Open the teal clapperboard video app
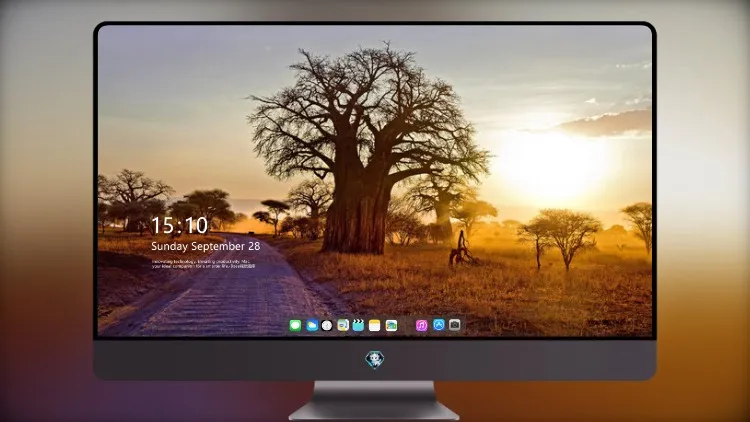 [358, 325]
